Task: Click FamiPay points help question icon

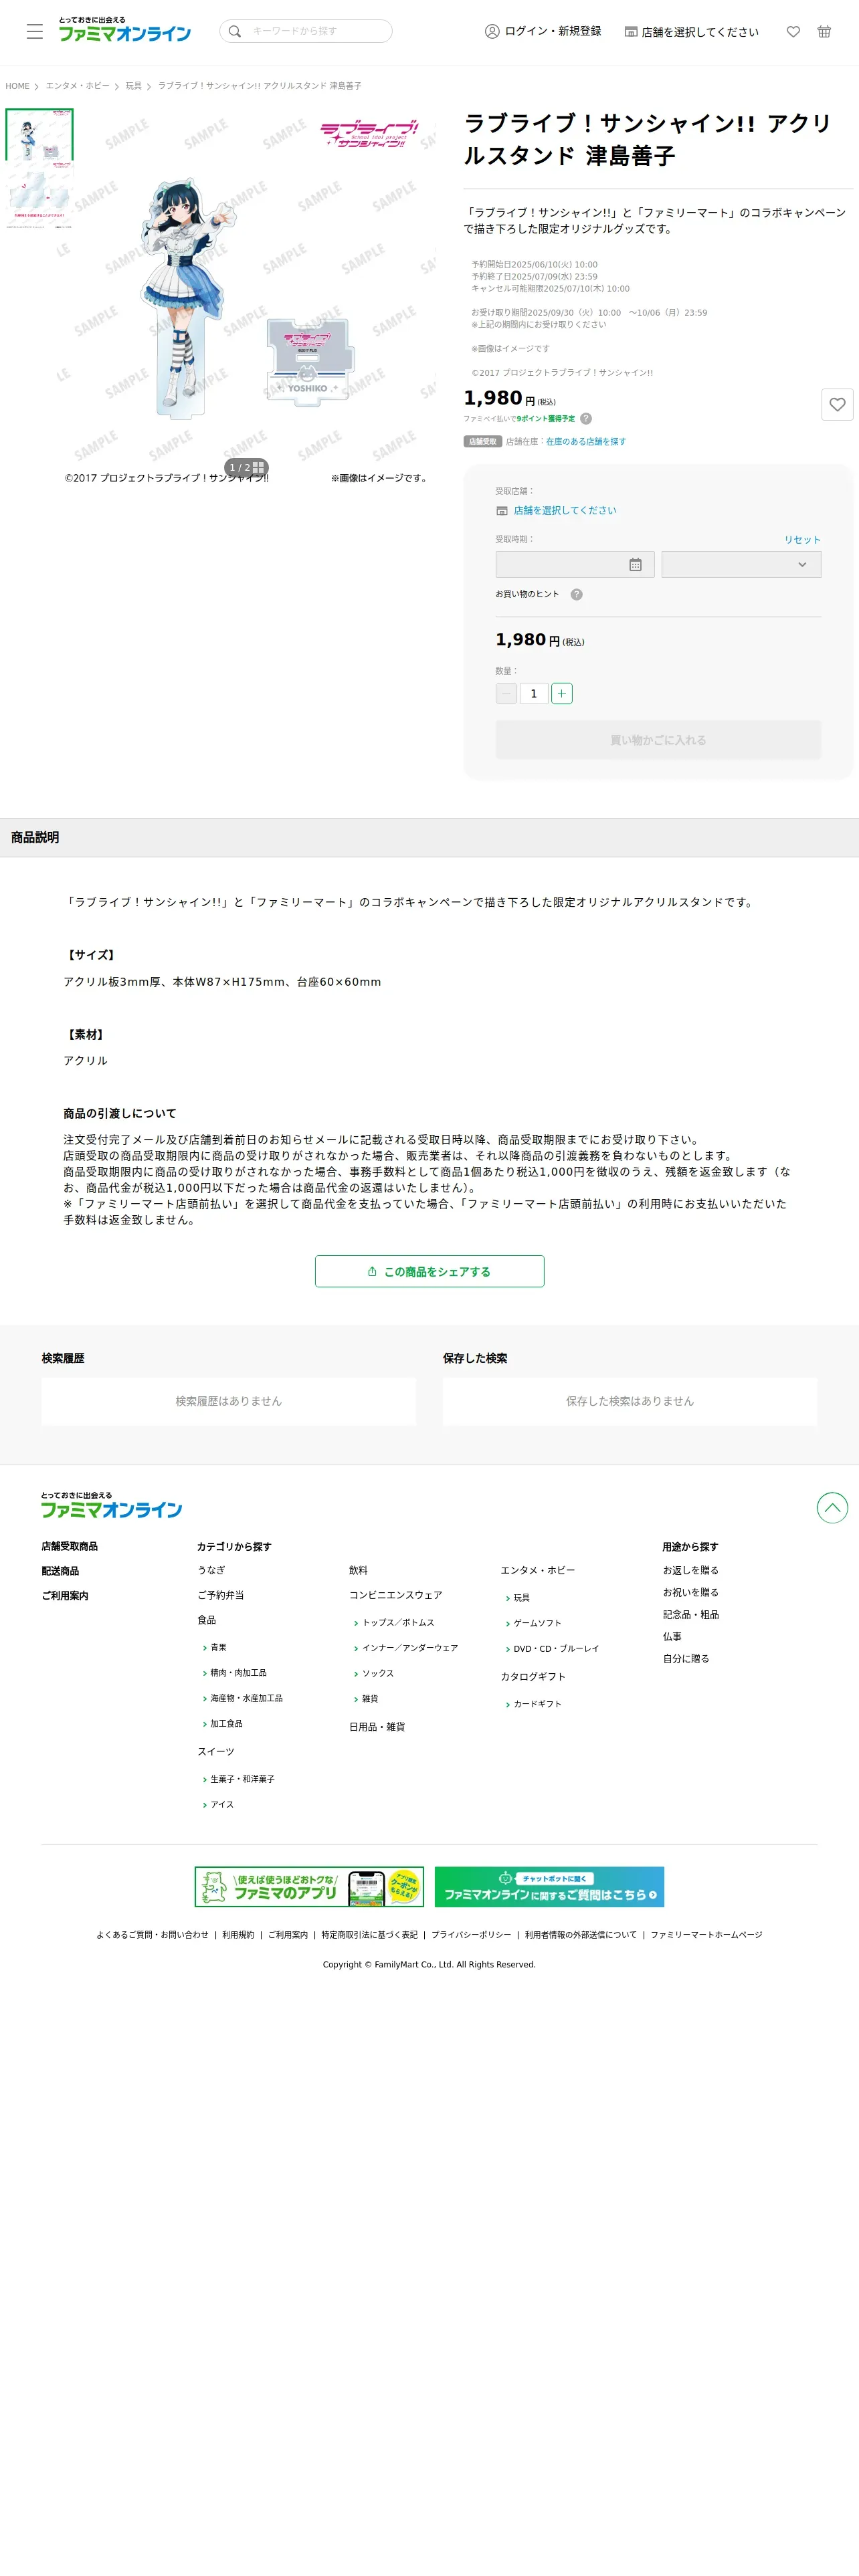Action: tap(586, 419)
